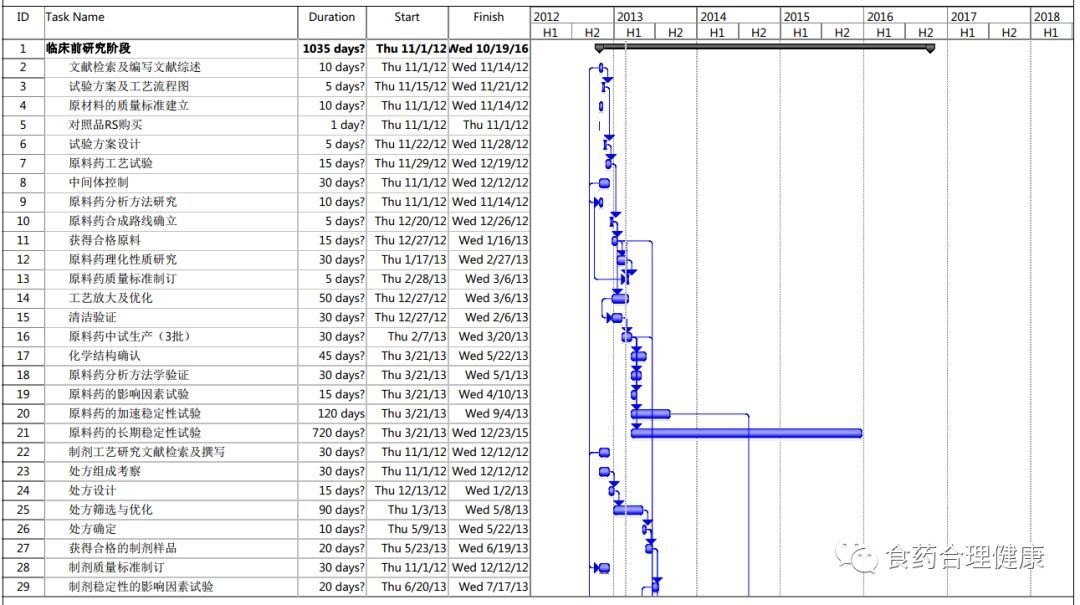
Task: Select task 文献检索及编写文献综述
Action: point(134,68)
